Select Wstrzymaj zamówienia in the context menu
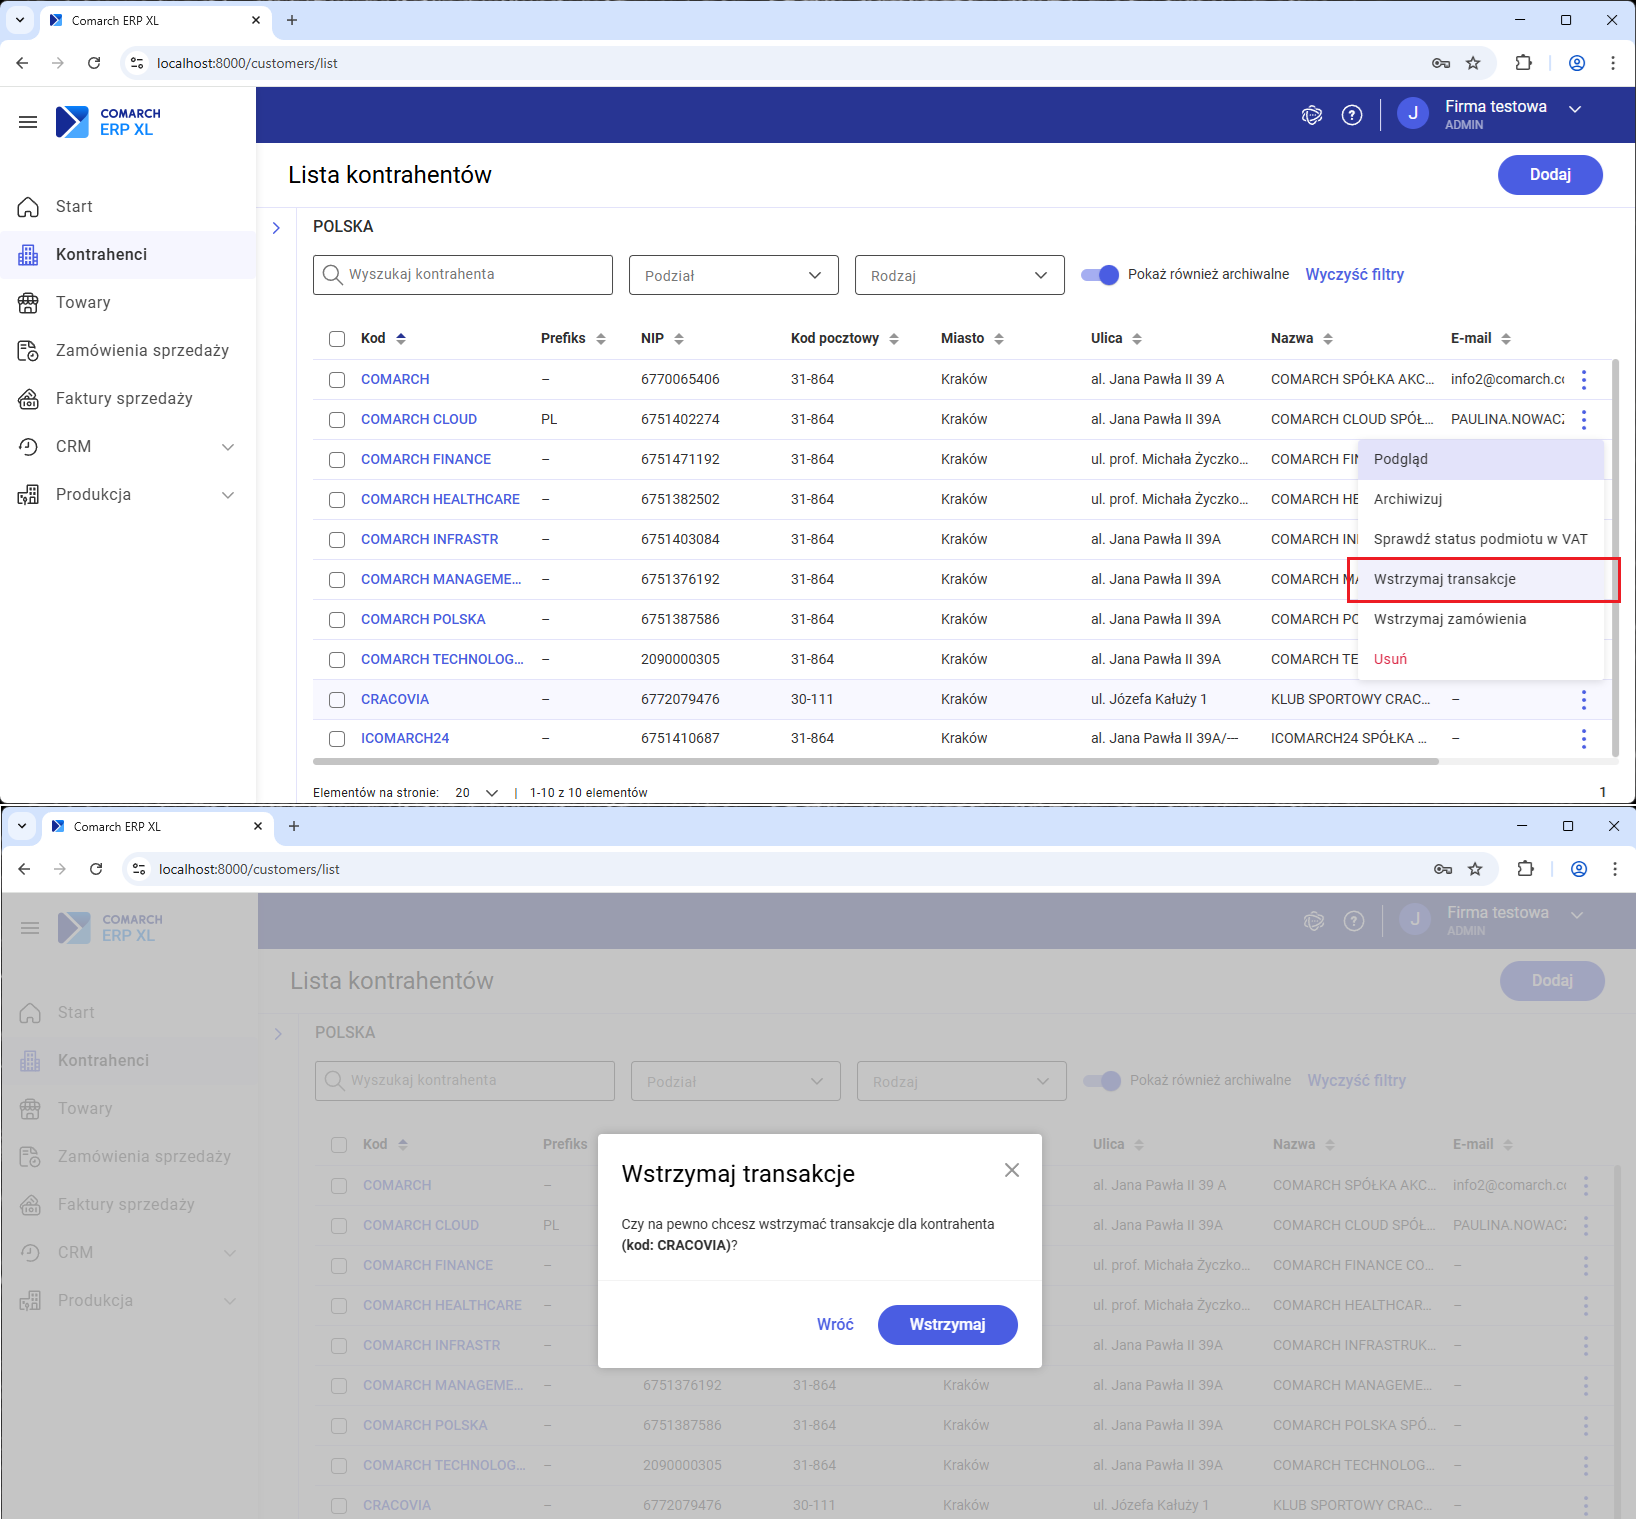Viewport: 1636px width, 1519px height. (x=1449, y=619)
